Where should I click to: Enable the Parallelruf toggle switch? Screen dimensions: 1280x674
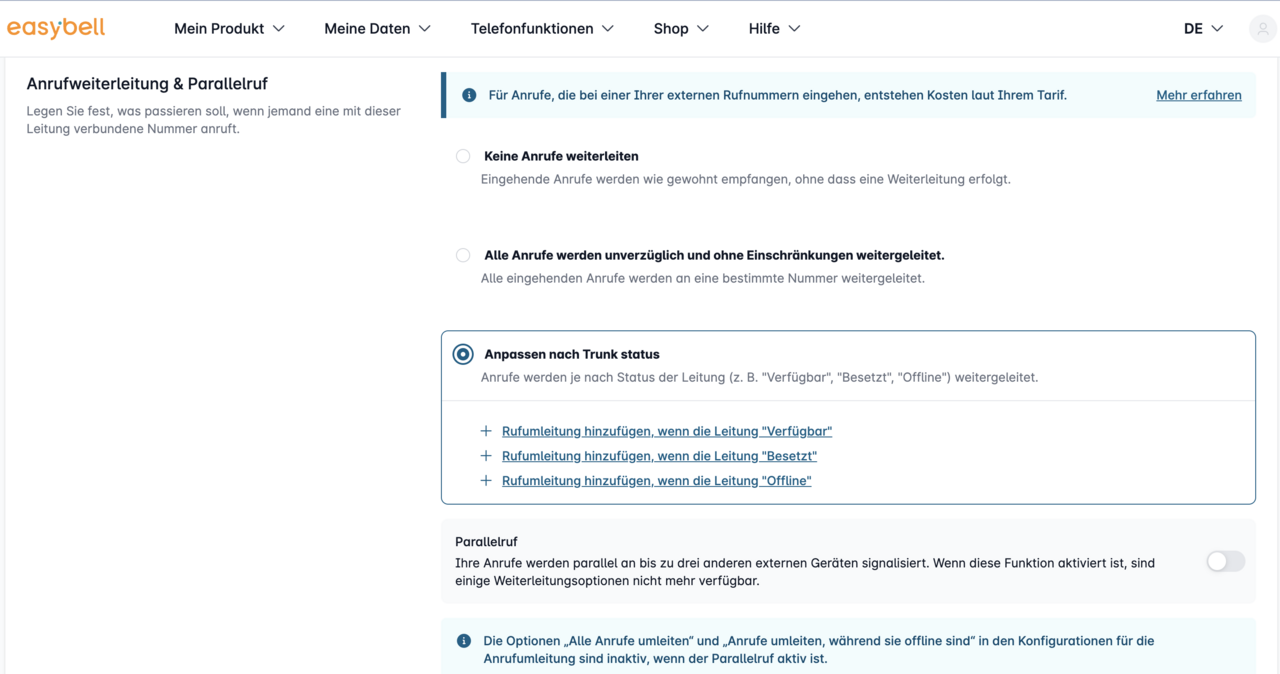click(x=1225, y=562)
